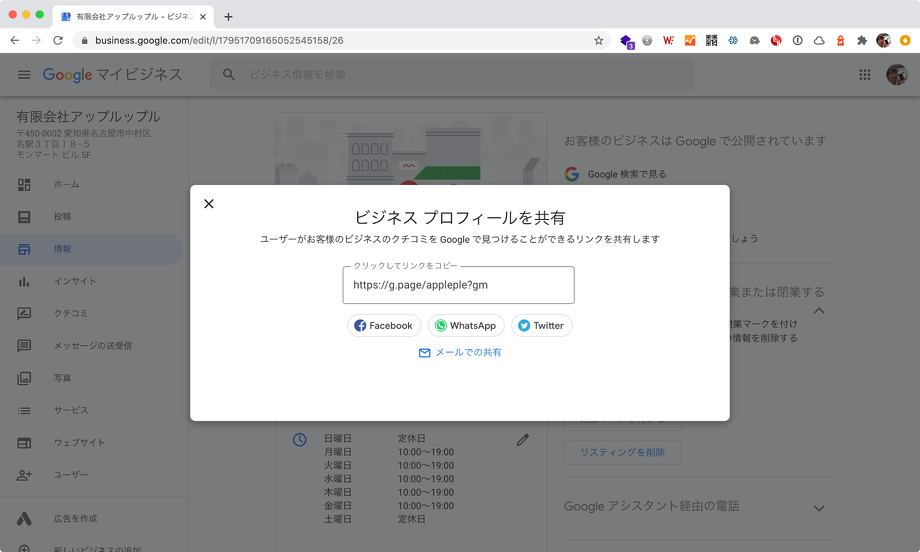Click the g.page link field to copy
Image resolution: width=920 pixels, height=552 pixels.
(x=458, y=285)
